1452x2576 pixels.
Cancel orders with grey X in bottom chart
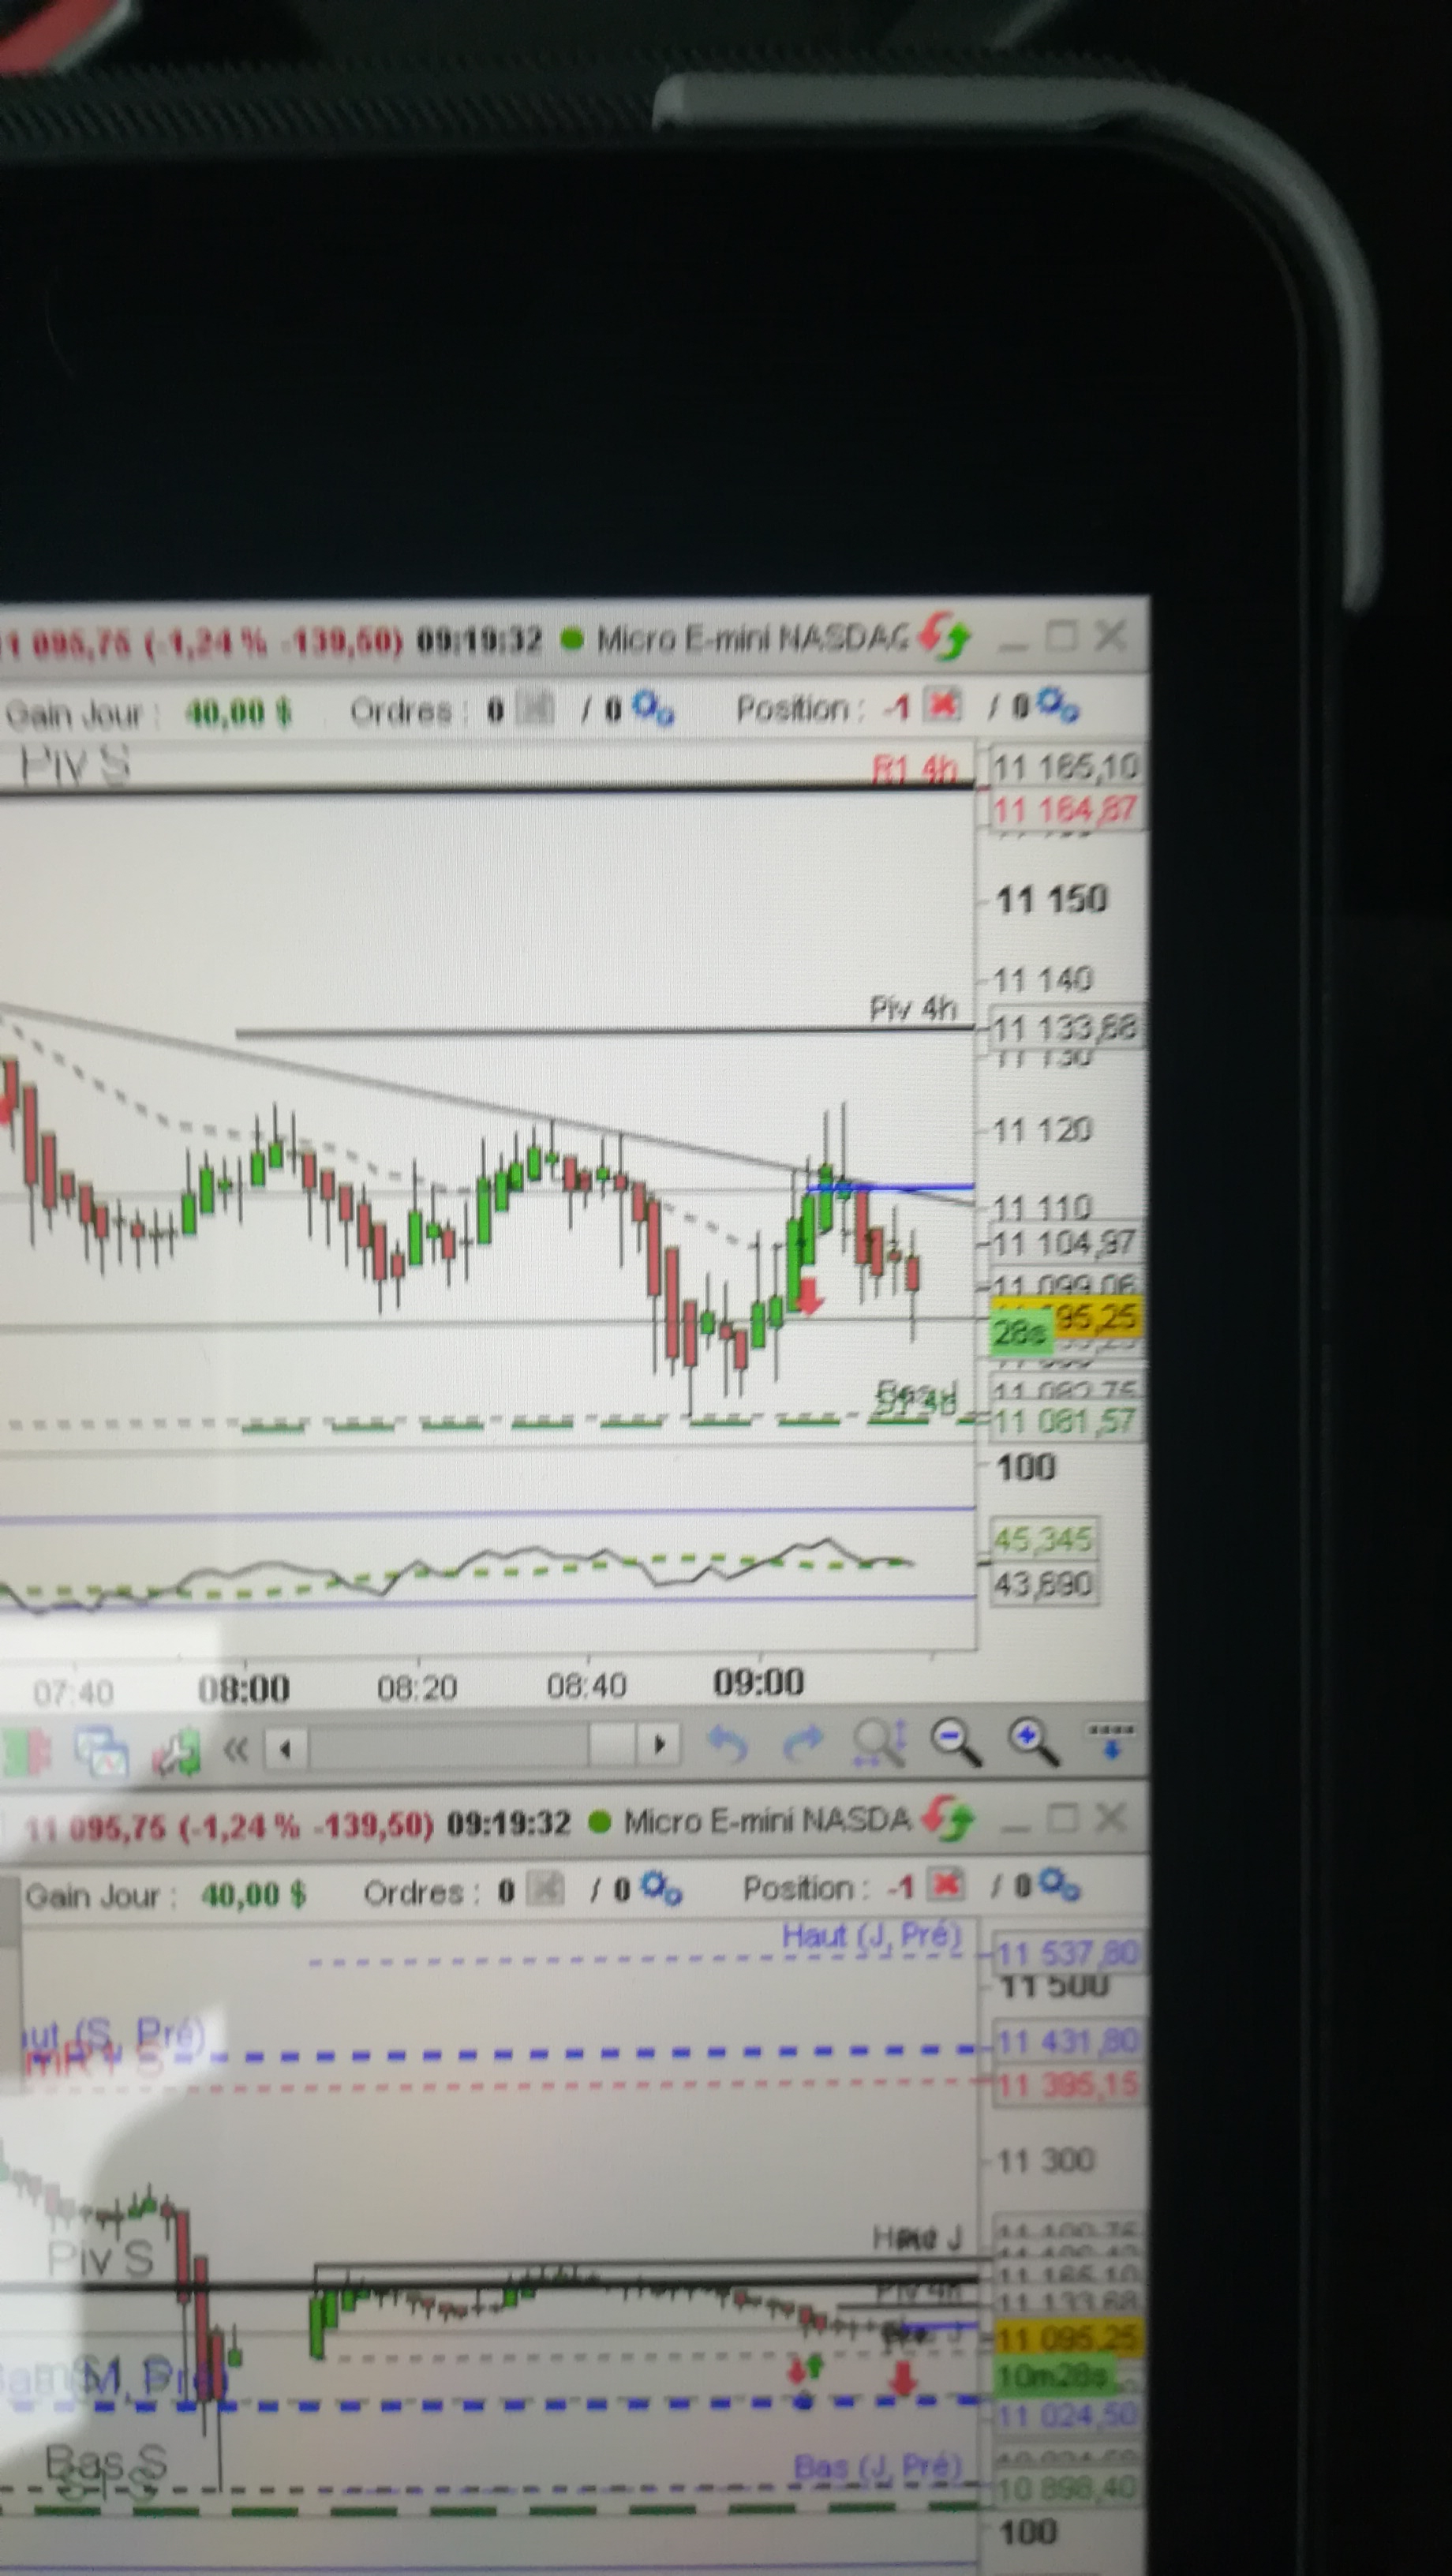544,1889
